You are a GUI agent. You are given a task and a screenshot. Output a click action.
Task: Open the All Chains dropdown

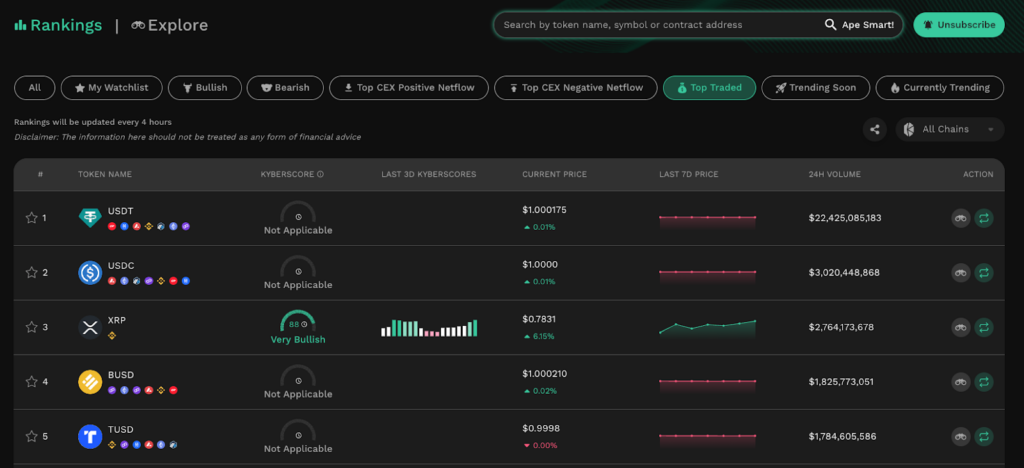(x=950, y=129)
